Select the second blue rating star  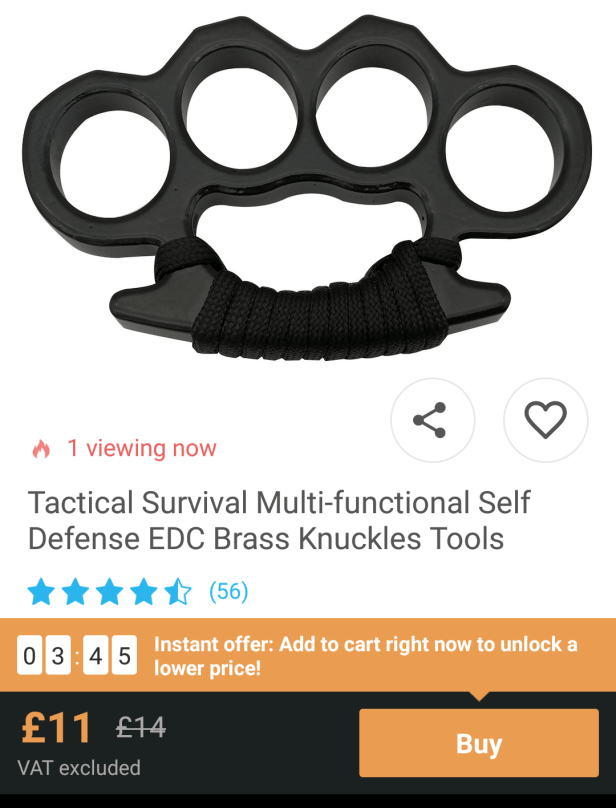point(75,592)
